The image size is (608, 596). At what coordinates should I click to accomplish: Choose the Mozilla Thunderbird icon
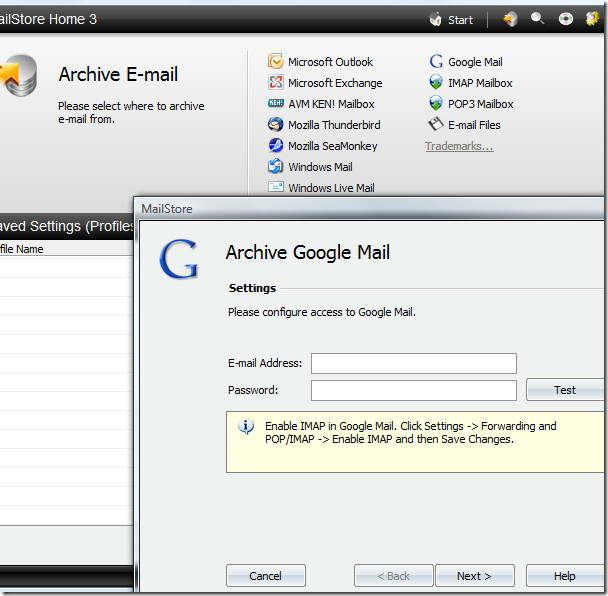pos(276,125)
